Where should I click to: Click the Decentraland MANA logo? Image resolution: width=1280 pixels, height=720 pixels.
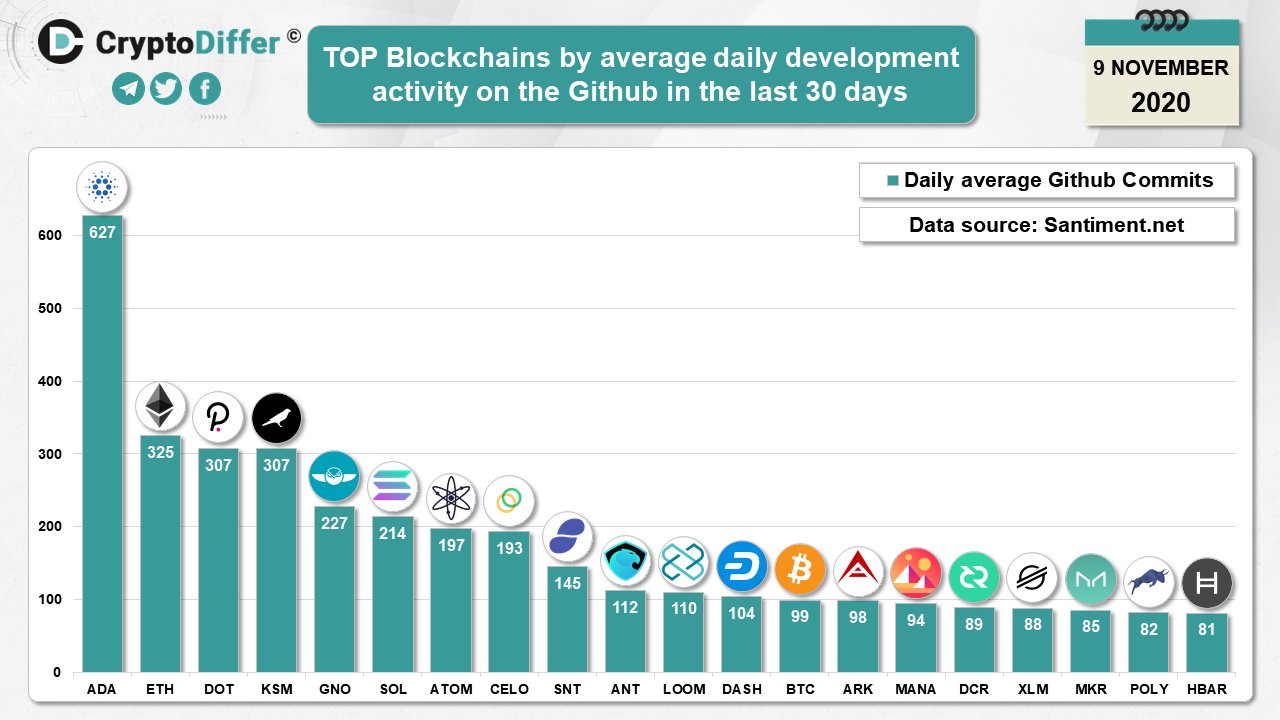point(915,572)
